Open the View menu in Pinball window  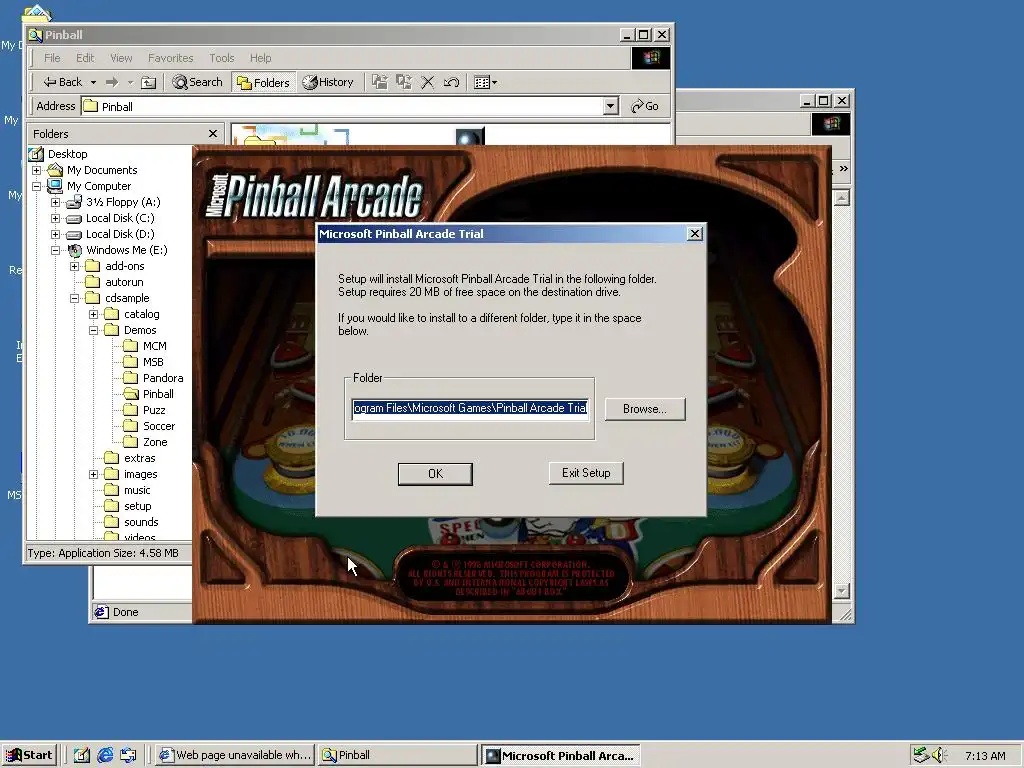point(121,58)
